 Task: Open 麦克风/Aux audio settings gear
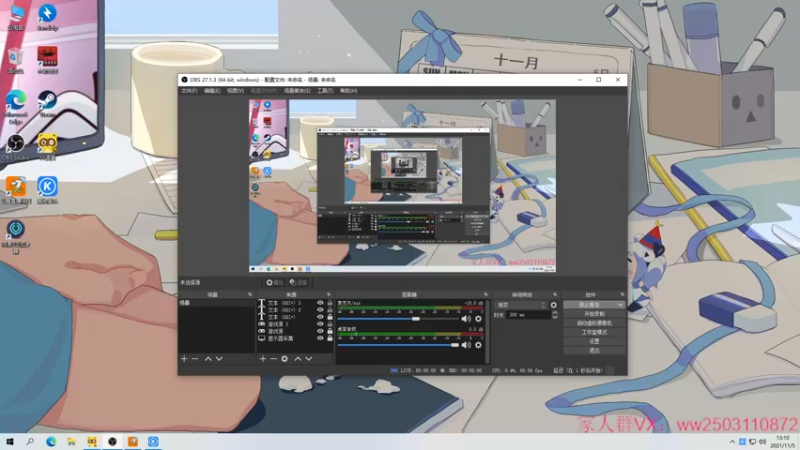(x=478, y=319)
